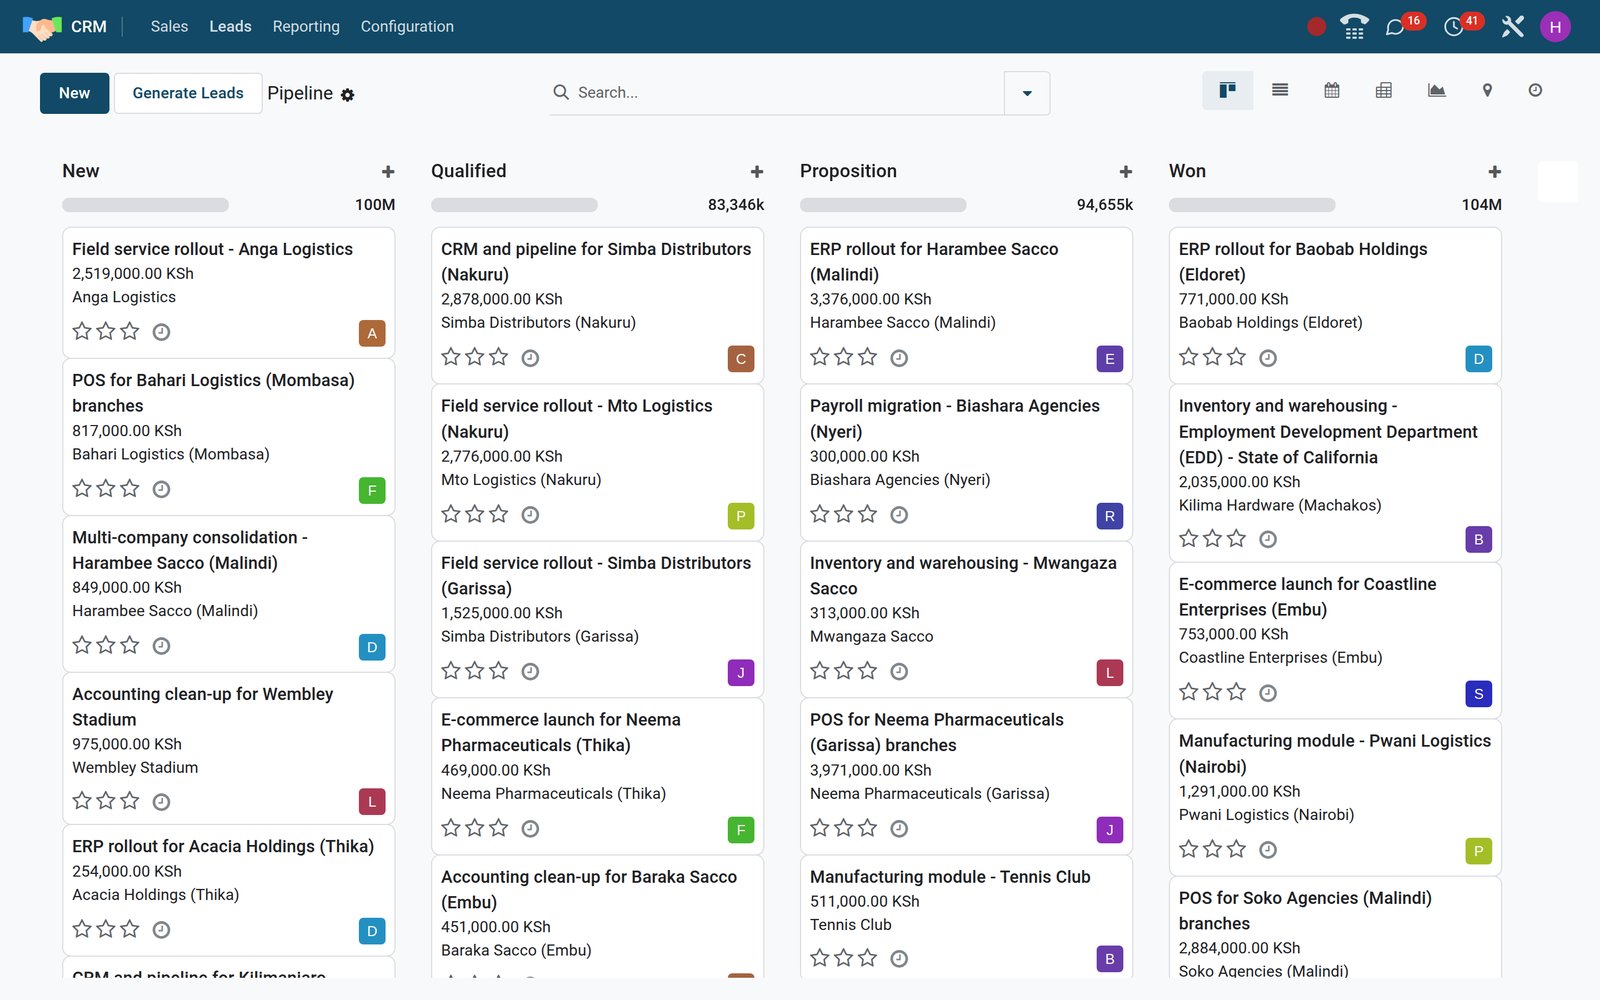The image size is (1600, 1000).
Task: Set first priority star on Anga Logistics card
Action: tap(82, 331)
